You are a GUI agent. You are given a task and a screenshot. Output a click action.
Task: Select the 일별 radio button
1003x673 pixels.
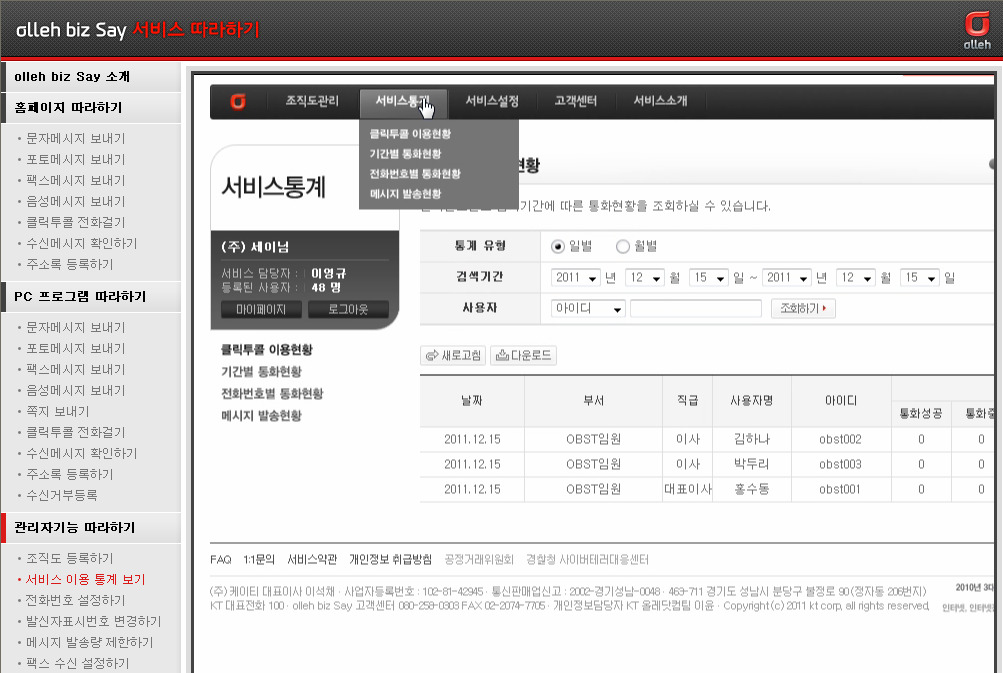click(558, 246)
